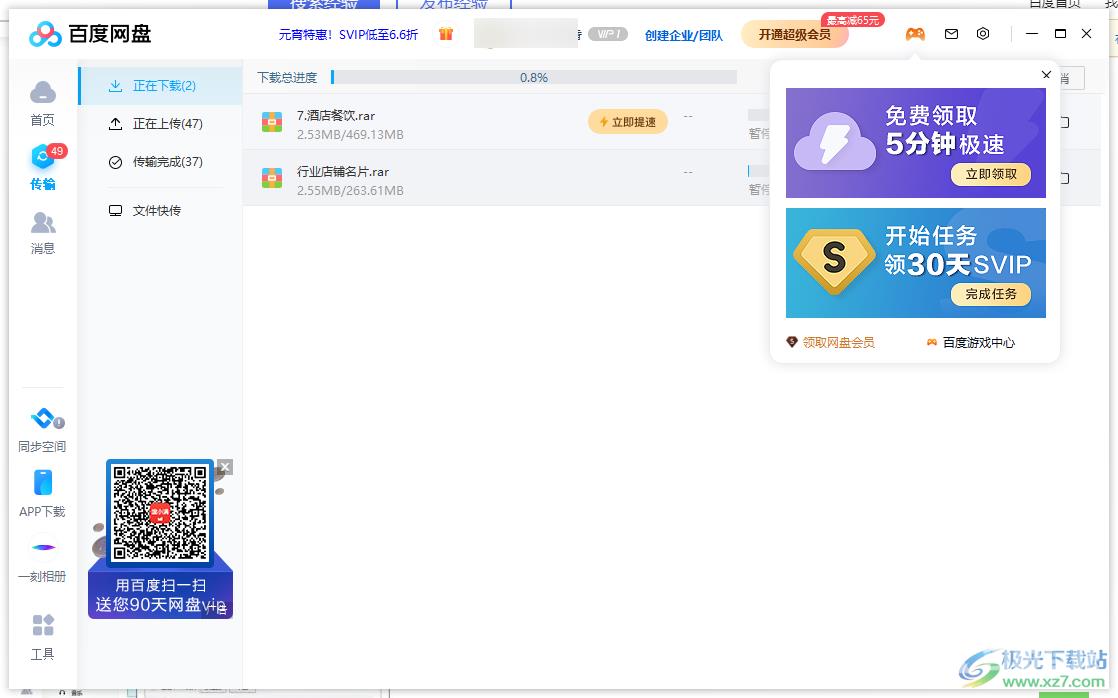Click the 最高减65元 discount badge
This screenshot has width=1118, height=698.
853,20
